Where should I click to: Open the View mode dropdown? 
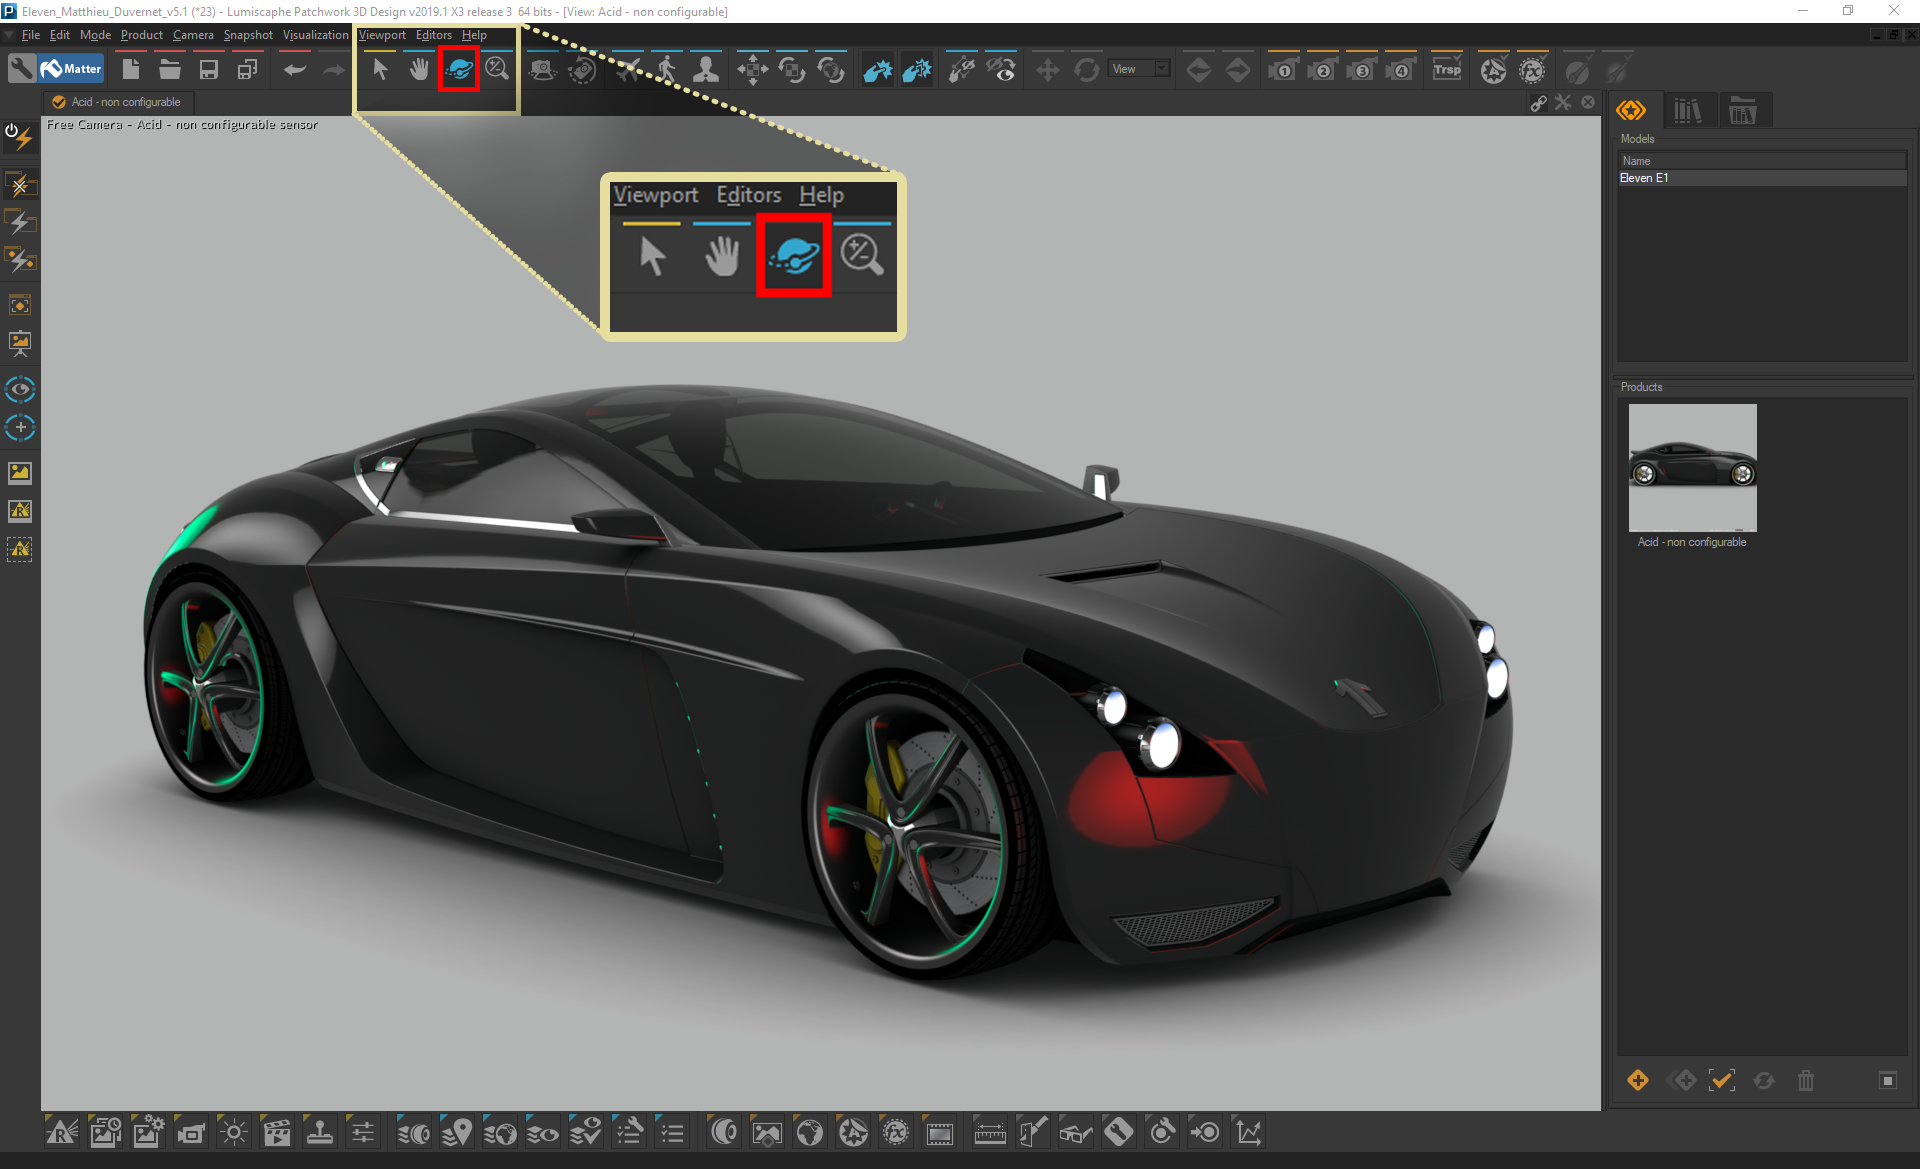(1140, 69)
